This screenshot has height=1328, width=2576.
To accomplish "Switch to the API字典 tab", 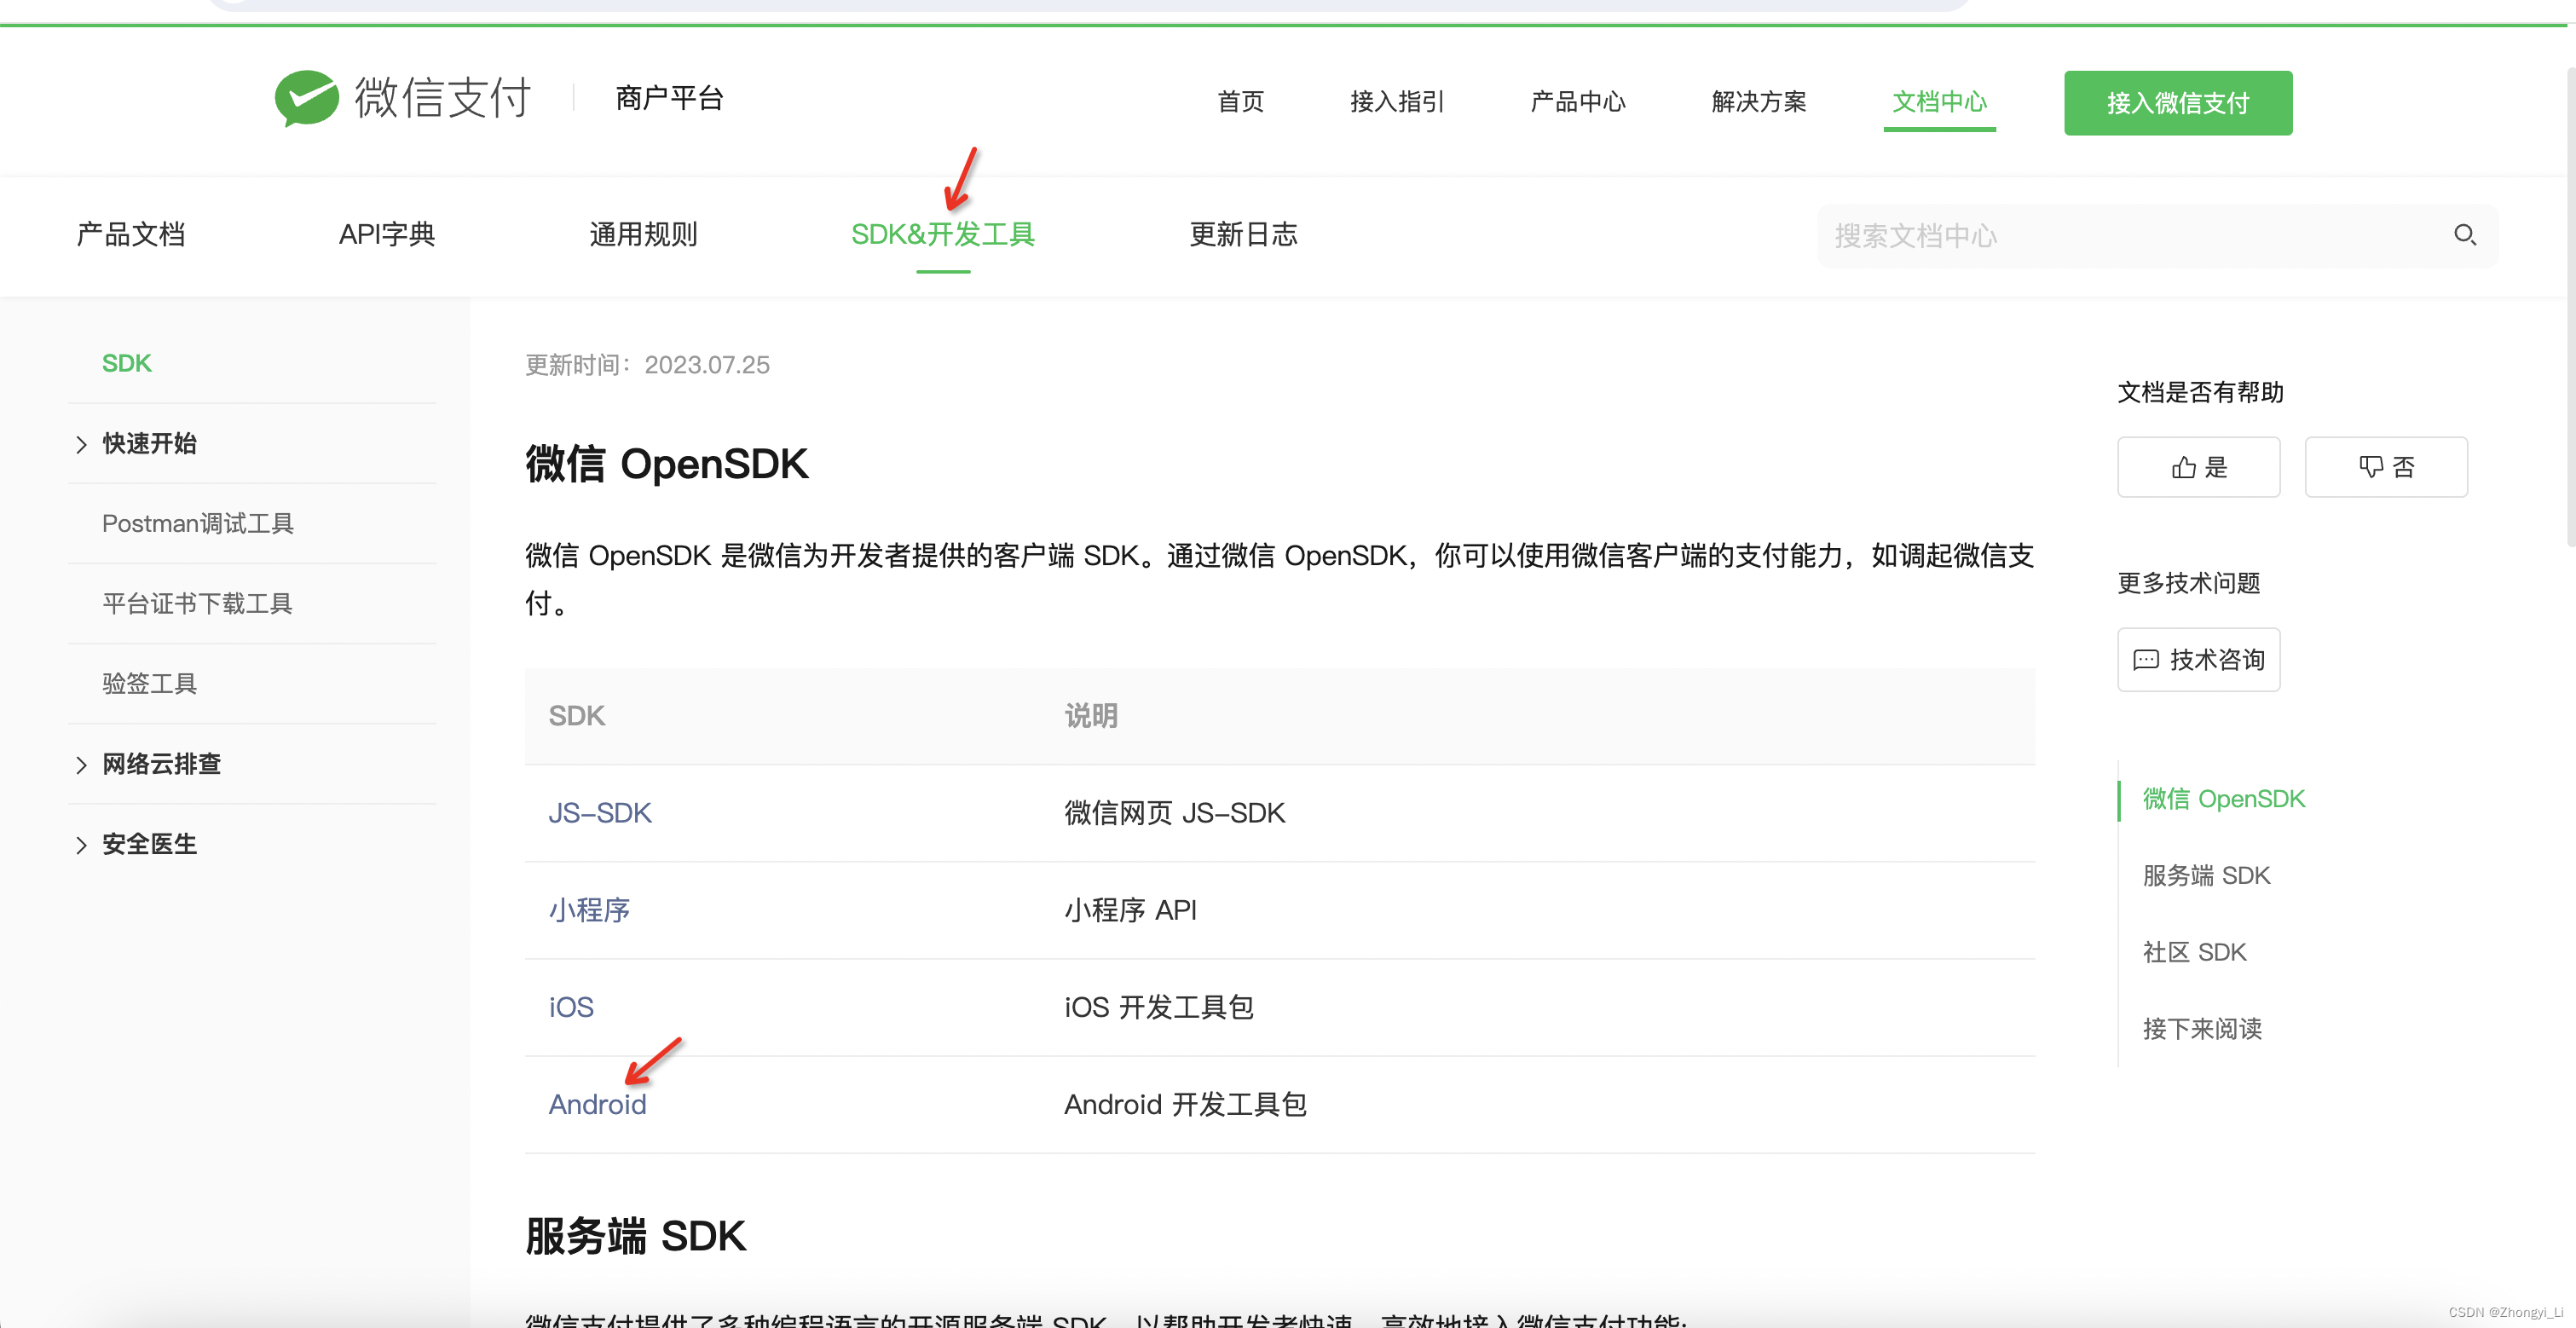I will 387,235.
